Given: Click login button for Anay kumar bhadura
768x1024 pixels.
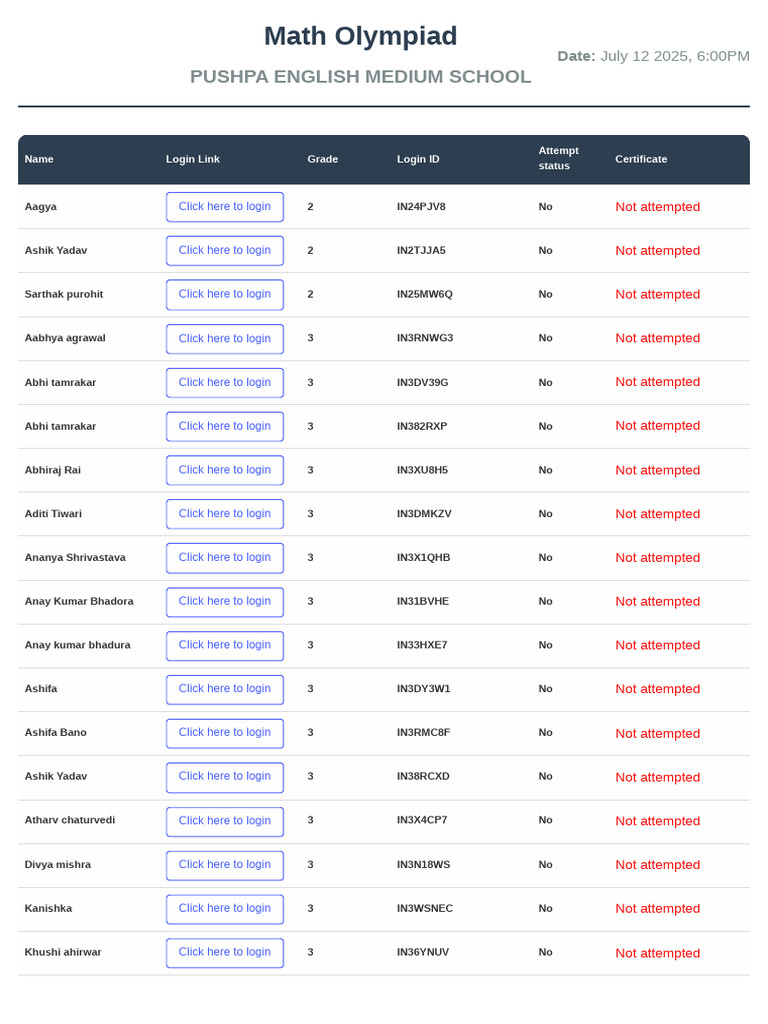Looking at the screenshot, I should 225,645.
